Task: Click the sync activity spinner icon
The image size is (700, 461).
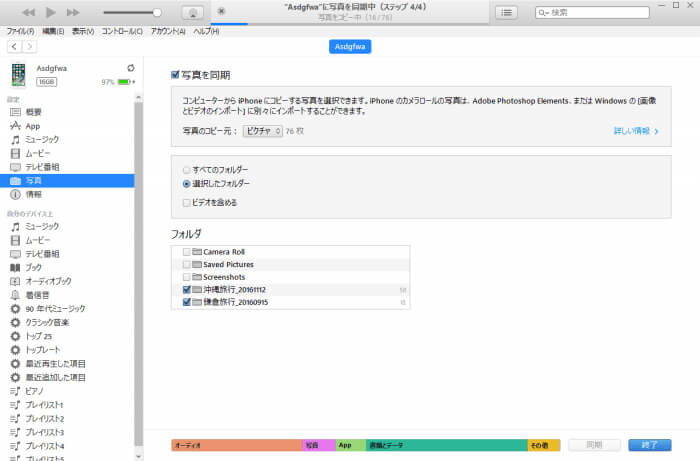Action: coord(221,11)
